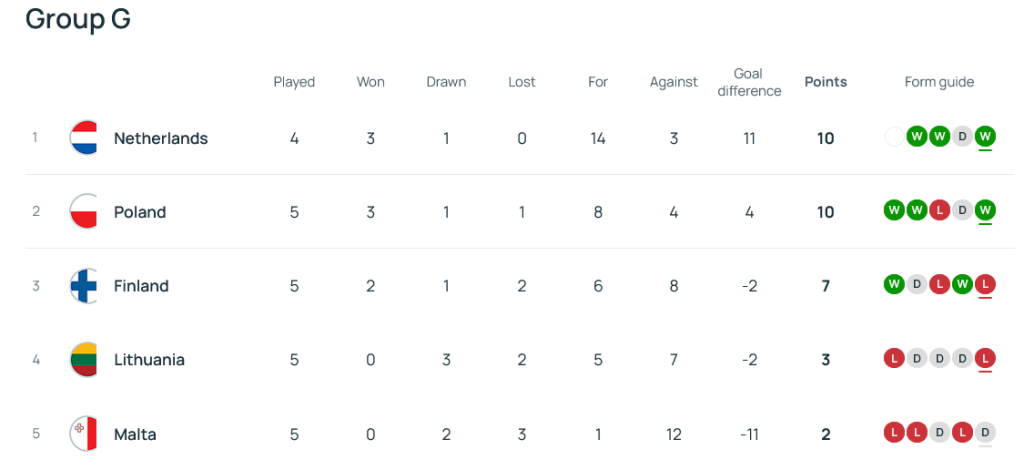Select the Malta team name
Viewport: 1024px width, 470px height.
tap(135, 434)
